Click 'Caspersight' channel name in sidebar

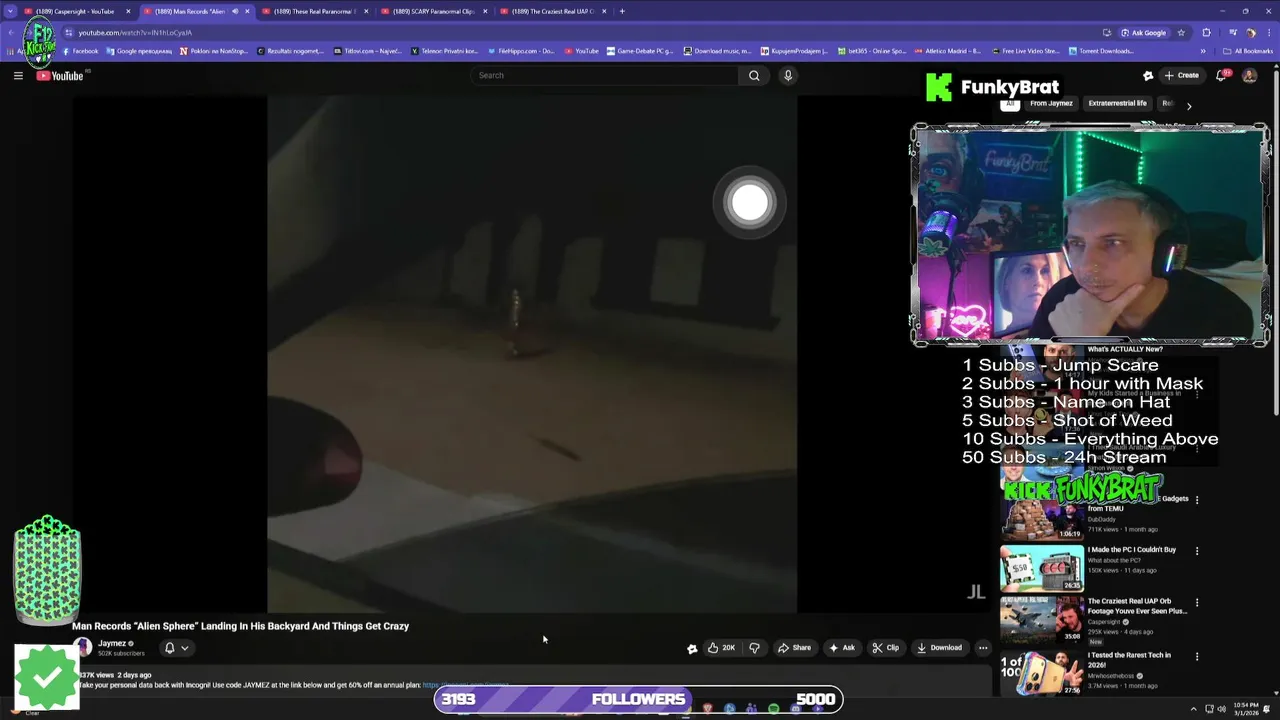click(x=1105, y=621)
